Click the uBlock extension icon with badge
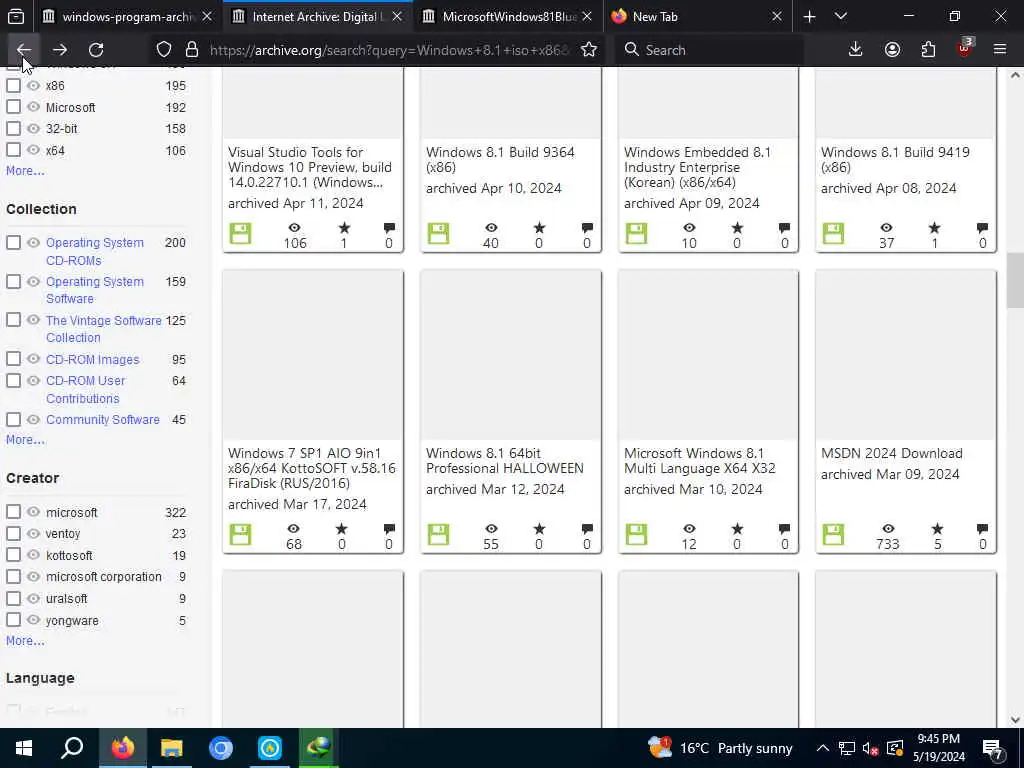This screenshot has height=768, width=1024. [965, 50]
